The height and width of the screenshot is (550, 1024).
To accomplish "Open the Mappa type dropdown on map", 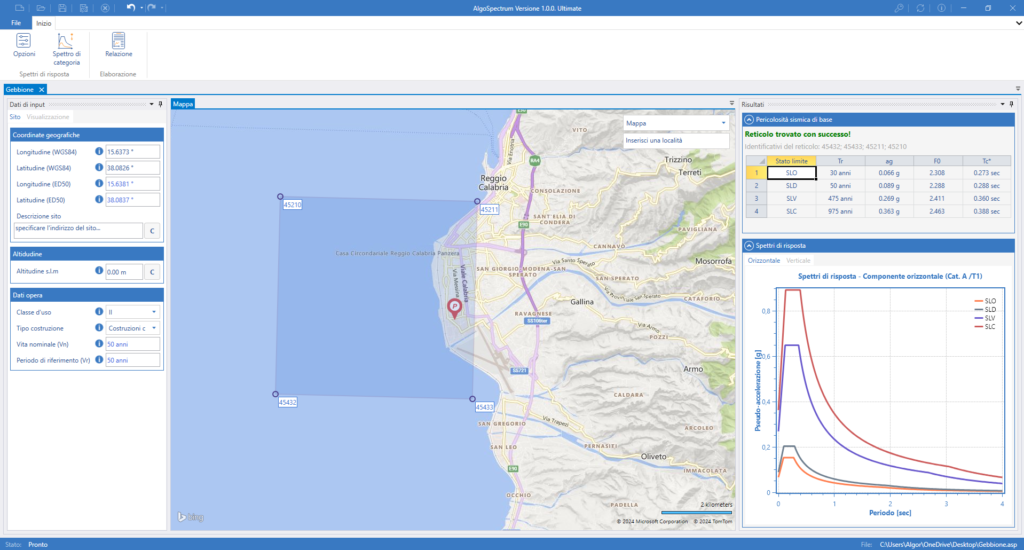I will [x=723, y=123].
